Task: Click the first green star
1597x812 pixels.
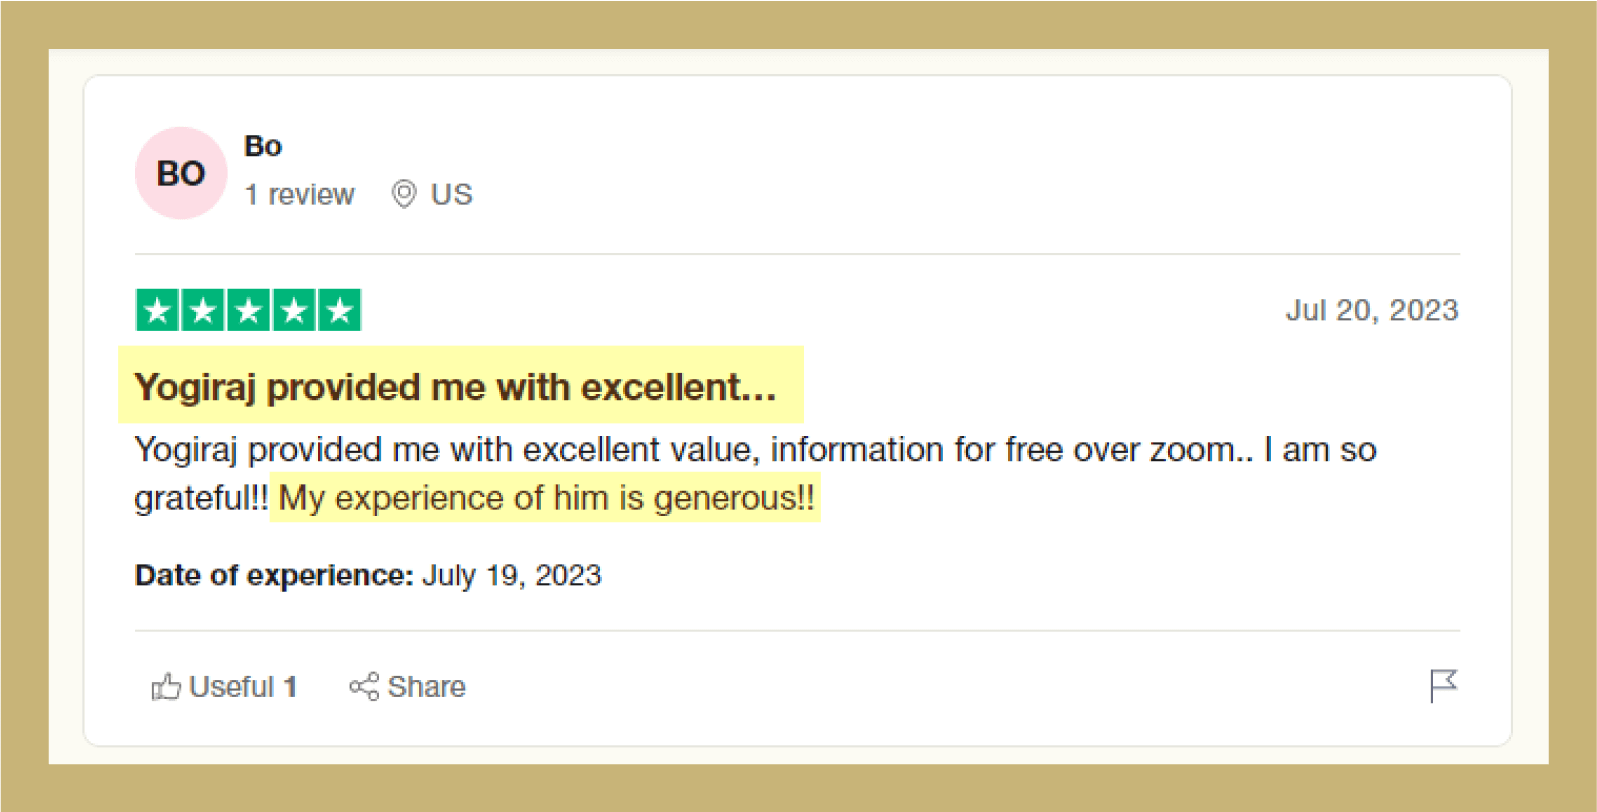Action: click(x=157, y=310)
